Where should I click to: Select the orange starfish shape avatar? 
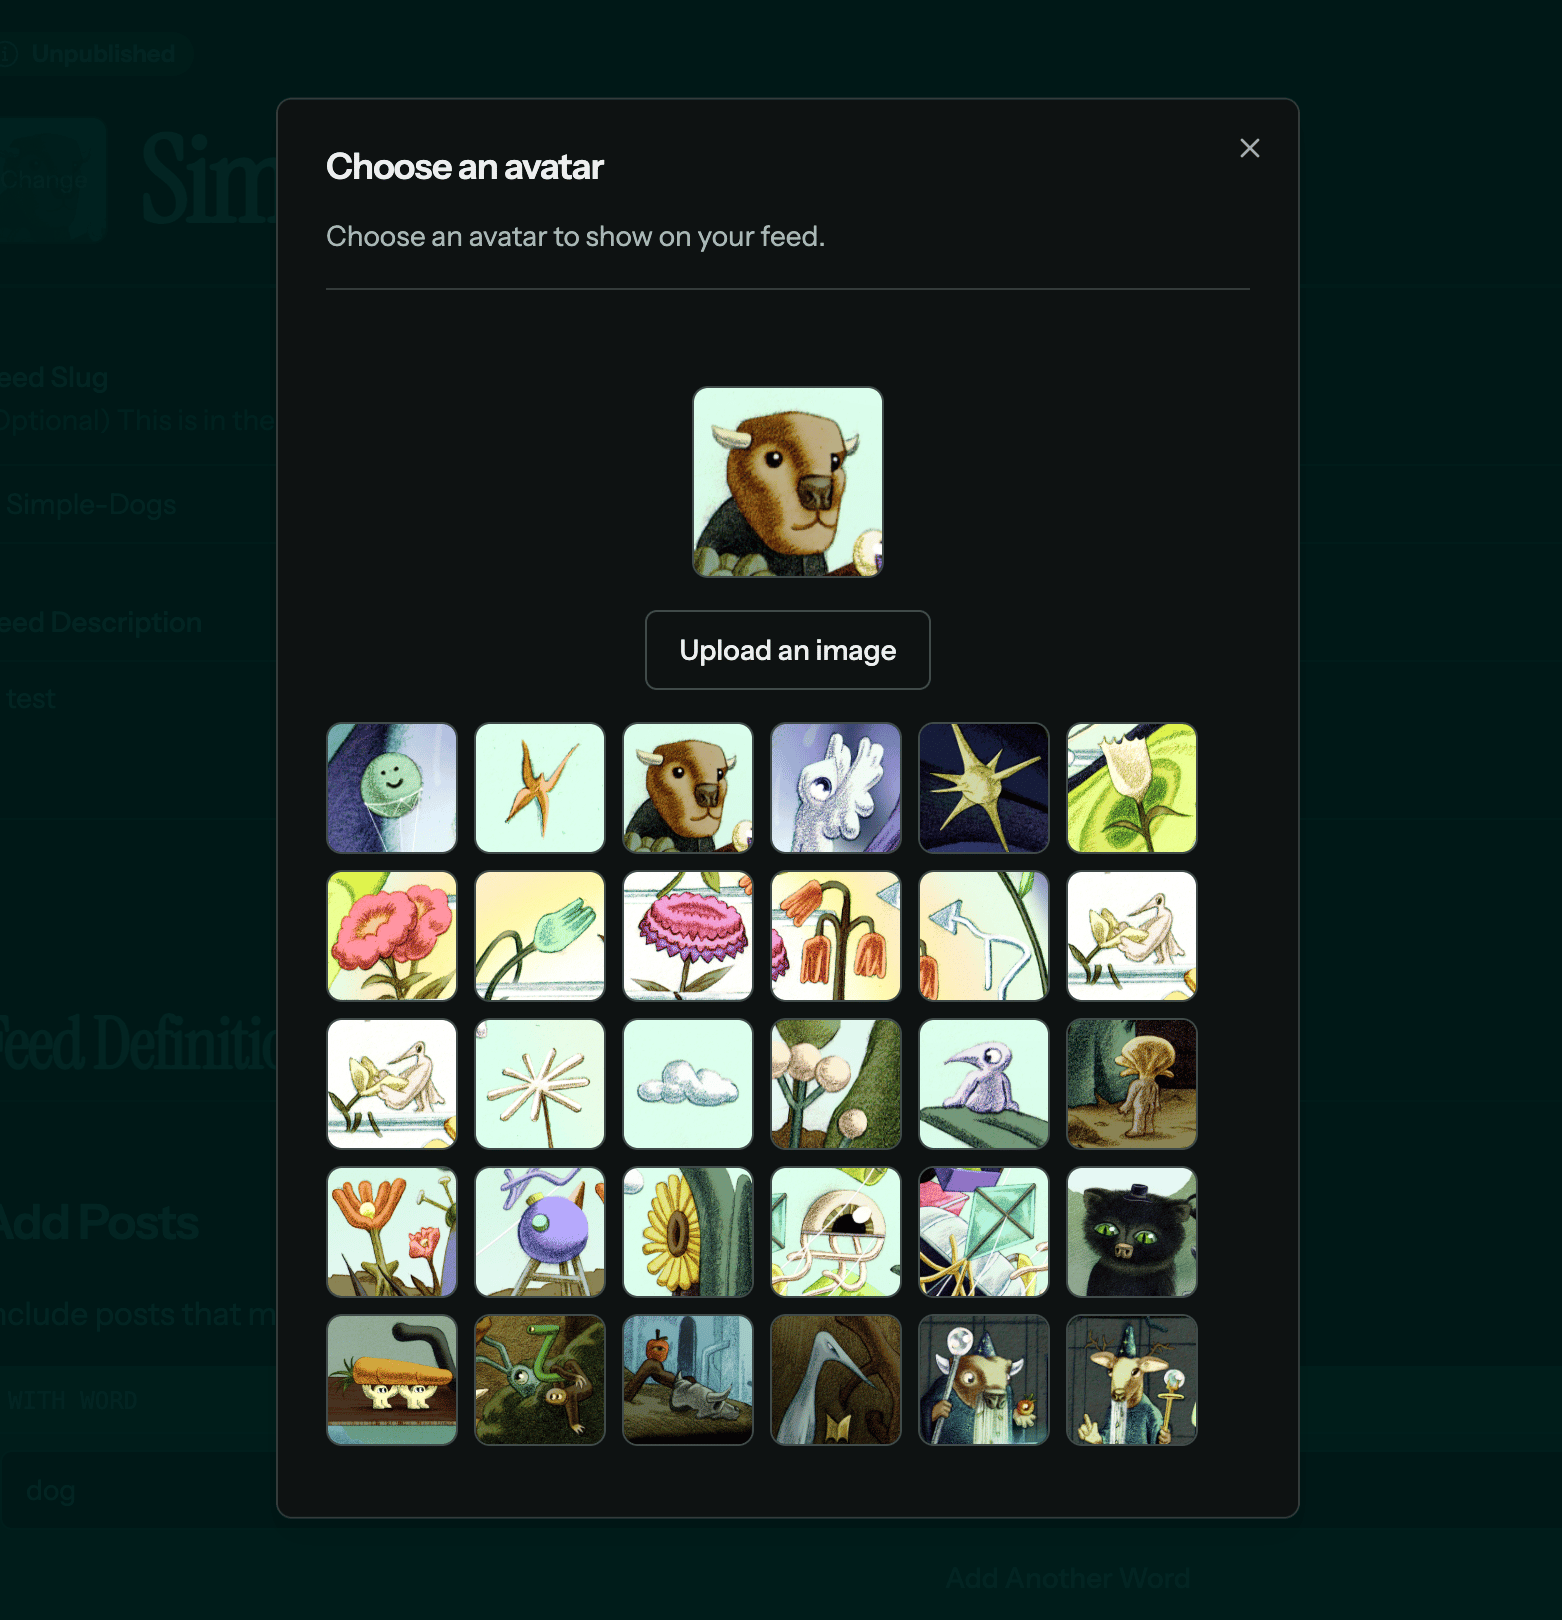click(x=540, y=788)
